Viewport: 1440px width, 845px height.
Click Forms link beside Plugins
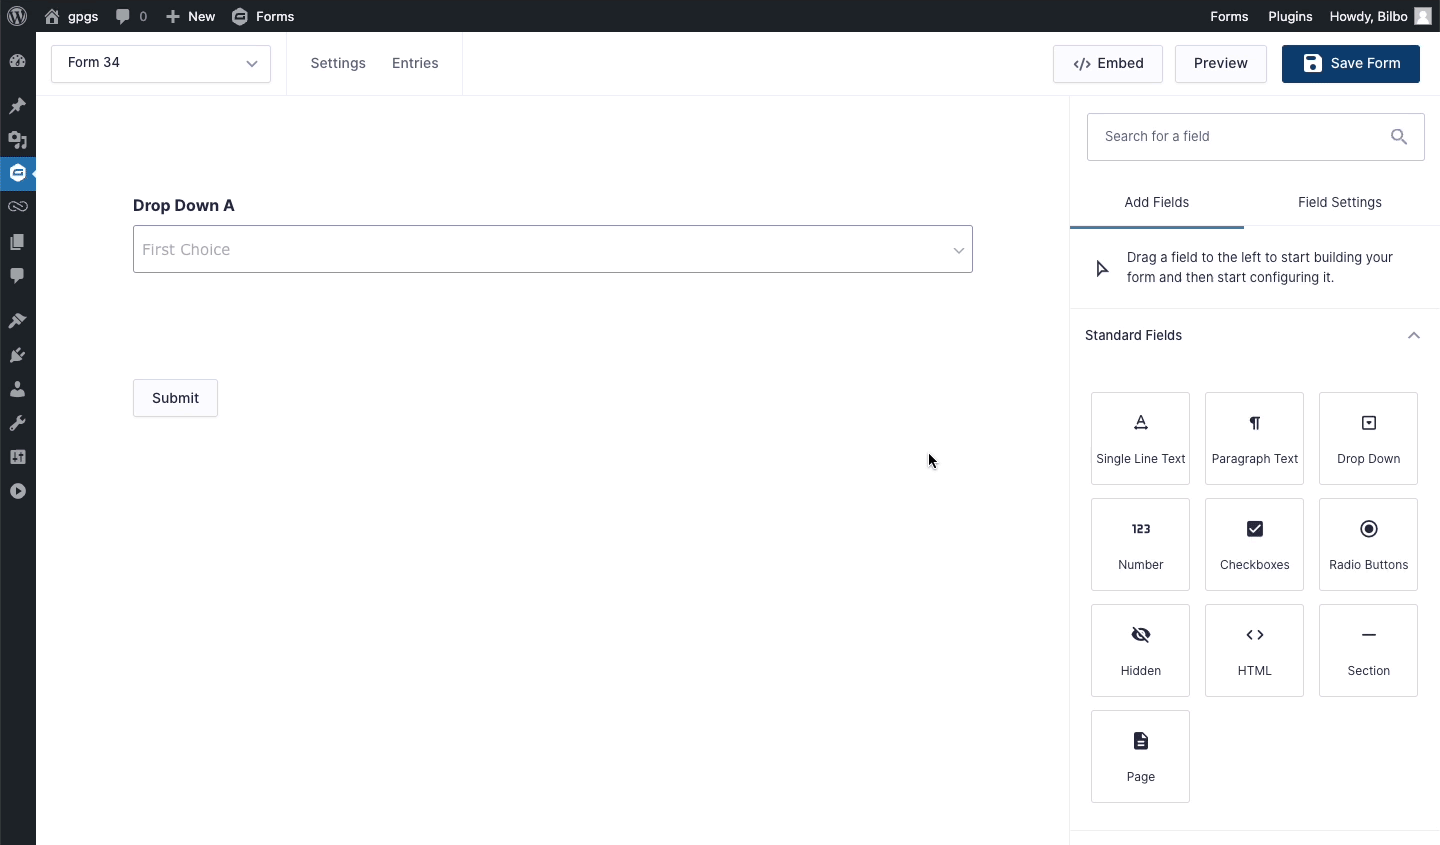[x=1229, y=16]
